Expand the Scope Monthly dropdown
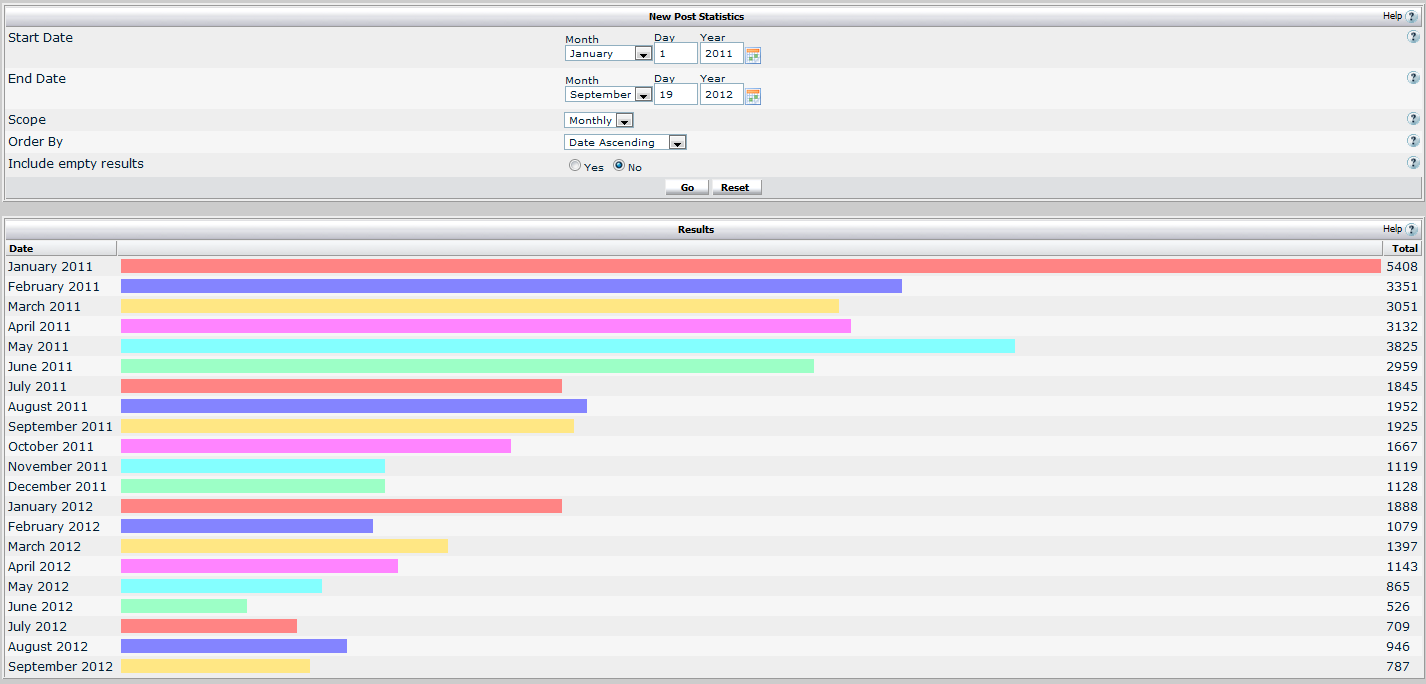 [x=599, y=120]
